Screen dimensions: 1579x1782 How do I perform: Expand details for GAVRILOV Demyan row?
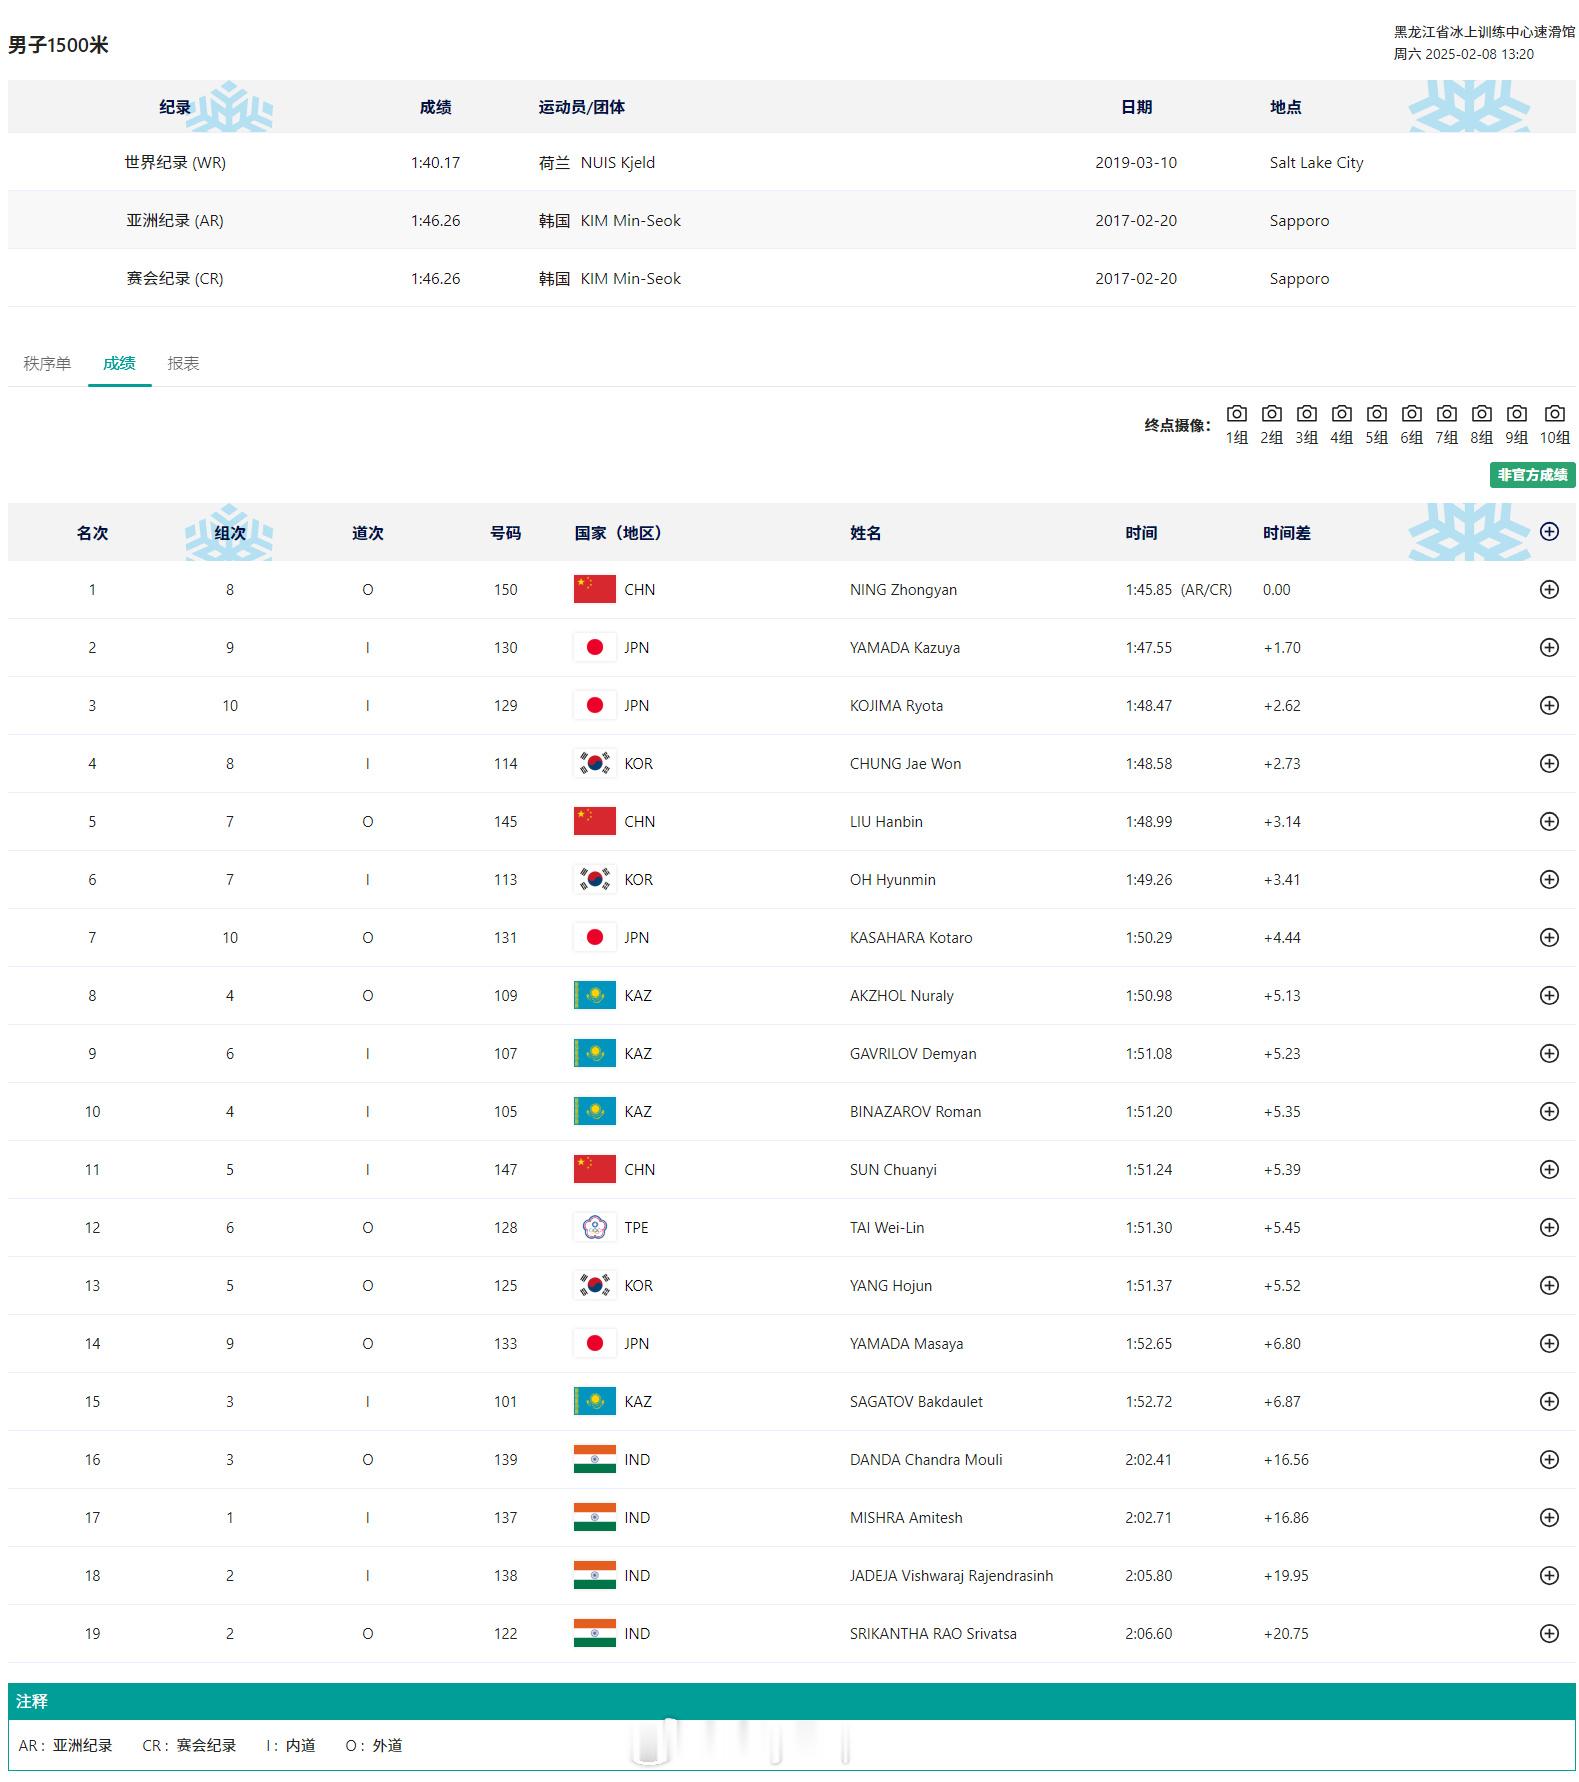click(x=1549, y=1054)
